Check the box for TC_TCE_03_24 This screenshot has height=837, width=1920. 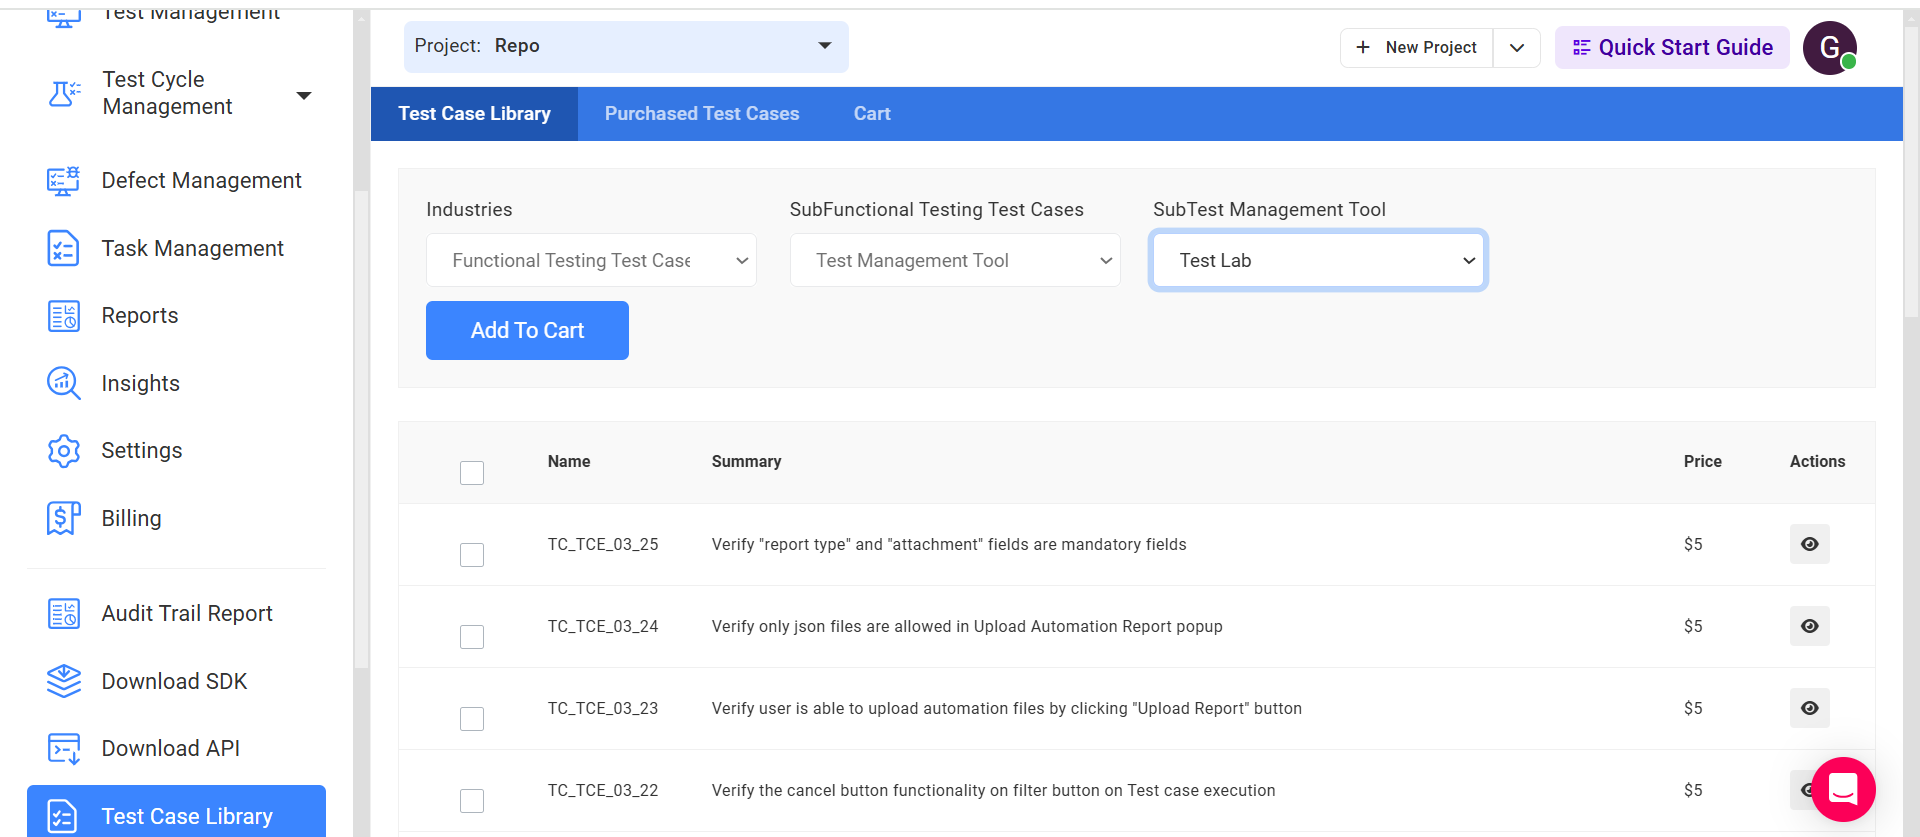pyautogui.click(x=472, y=637)
